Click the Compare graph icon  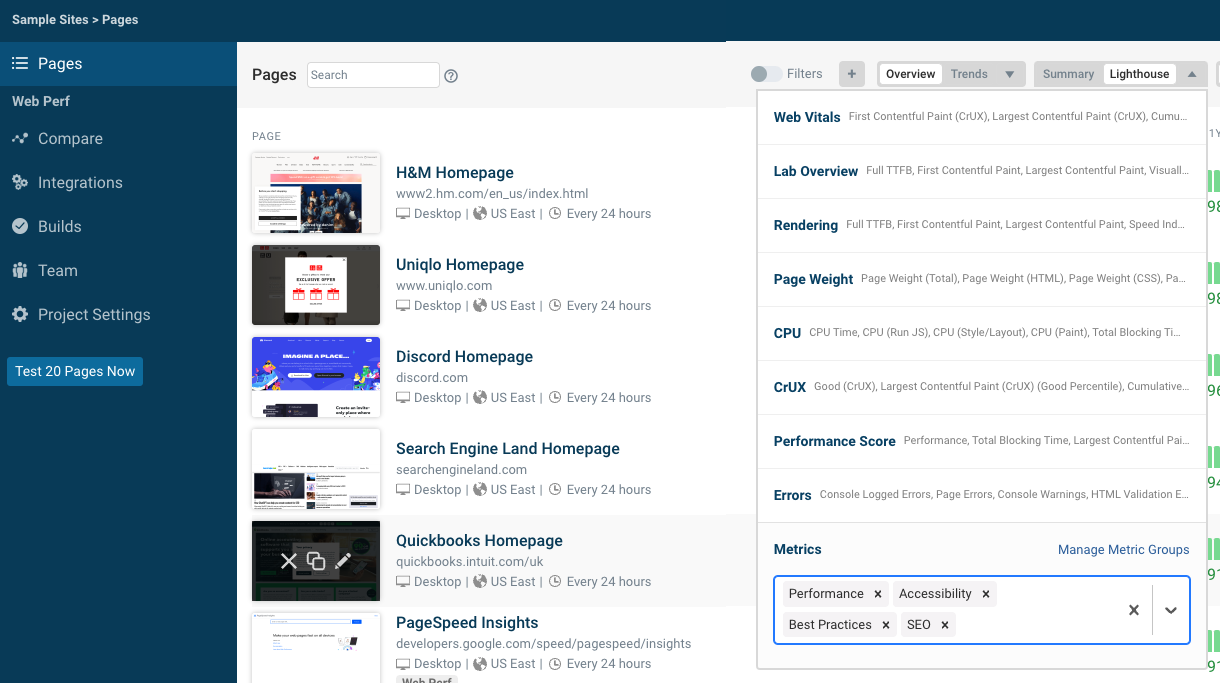19,139
